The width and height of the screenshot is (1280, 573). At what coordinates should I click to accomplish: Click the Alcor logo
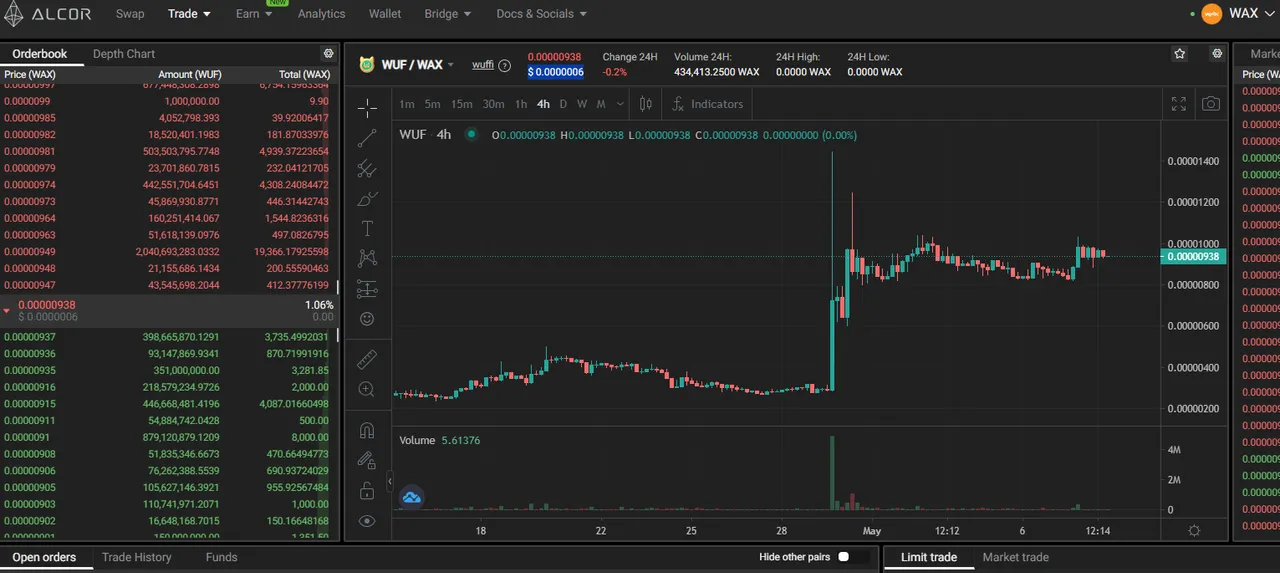(47, 14)
